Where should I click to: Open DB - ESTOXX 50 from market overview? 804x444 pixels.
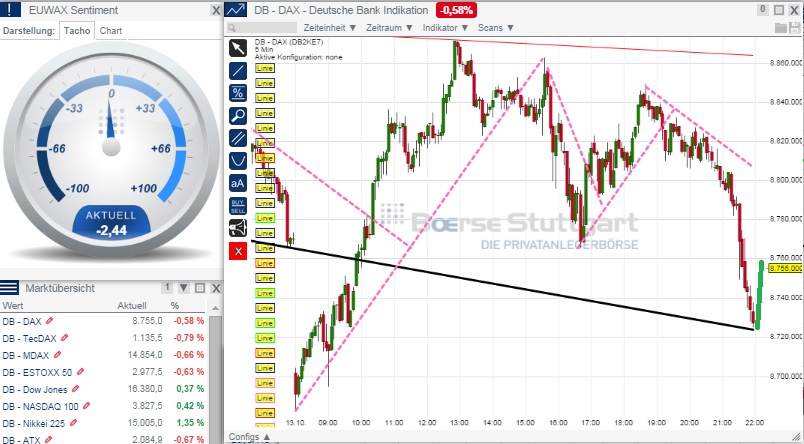(x=37, y=372)
